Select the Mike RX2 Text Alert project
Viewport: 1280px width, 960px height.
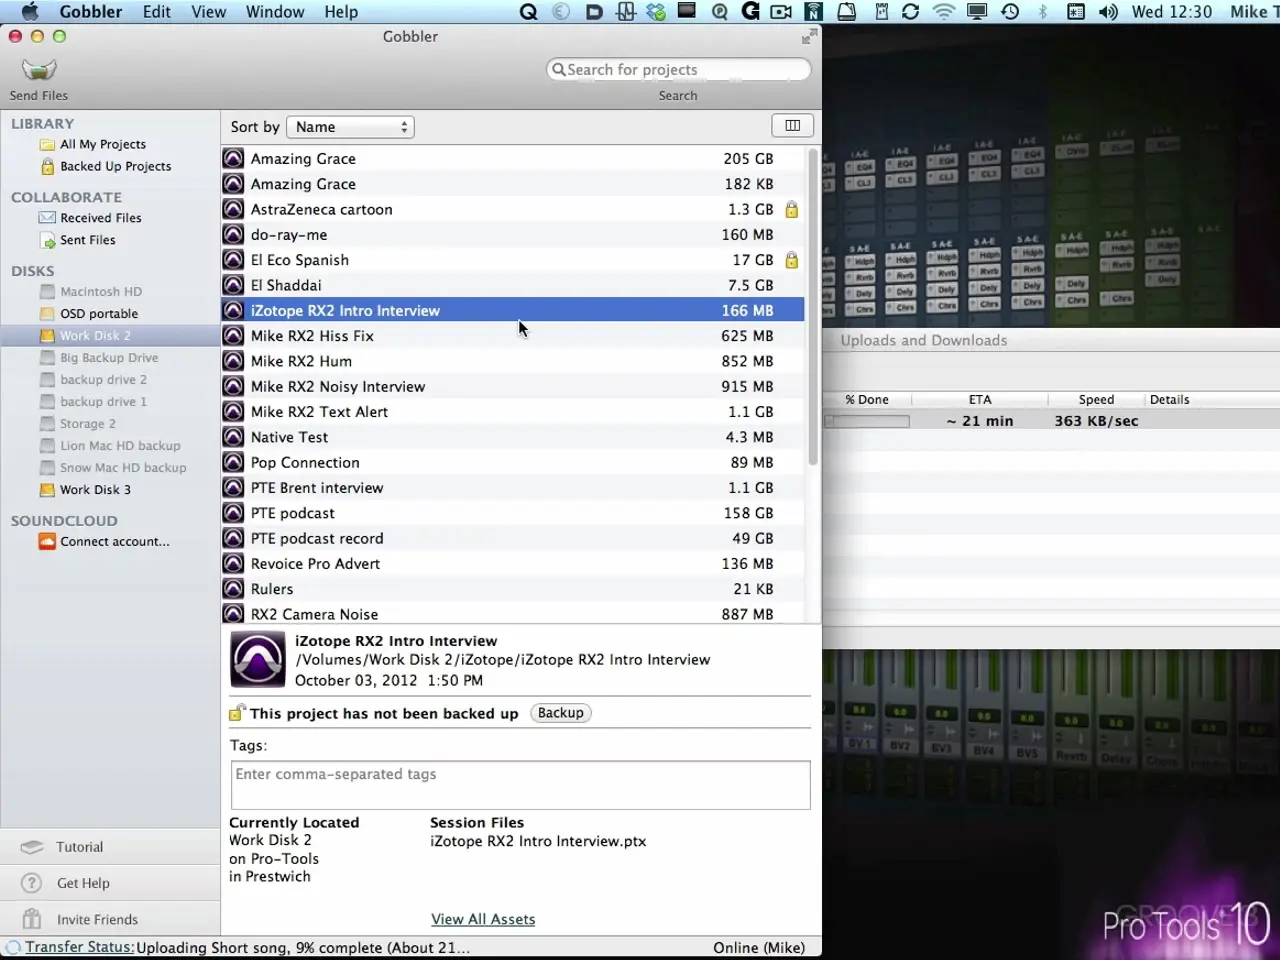click(x=512, y=412)
